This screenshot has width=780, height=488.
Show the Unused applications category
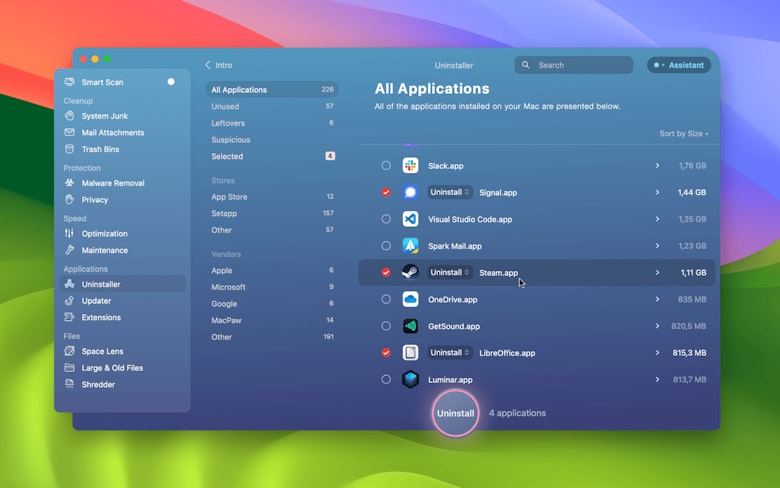pyautogui.click(x=272, y=106)
